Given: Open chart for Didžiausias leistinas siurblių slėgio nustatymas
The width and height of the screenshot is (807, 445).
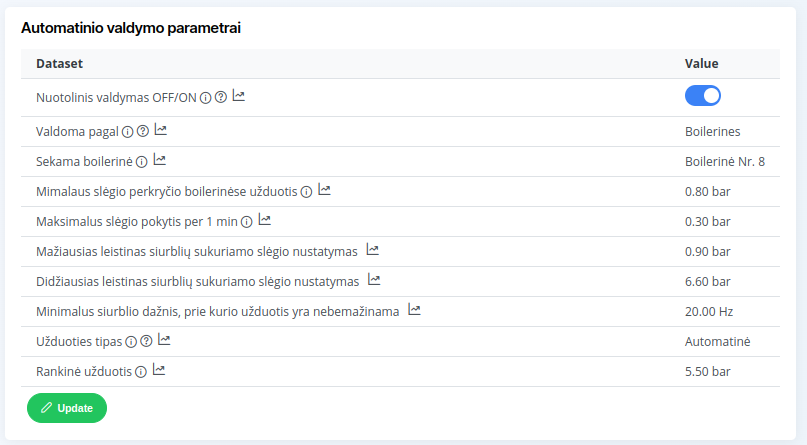Looking at the screenshot, I should pyautogui.click(x=374, y=280).
